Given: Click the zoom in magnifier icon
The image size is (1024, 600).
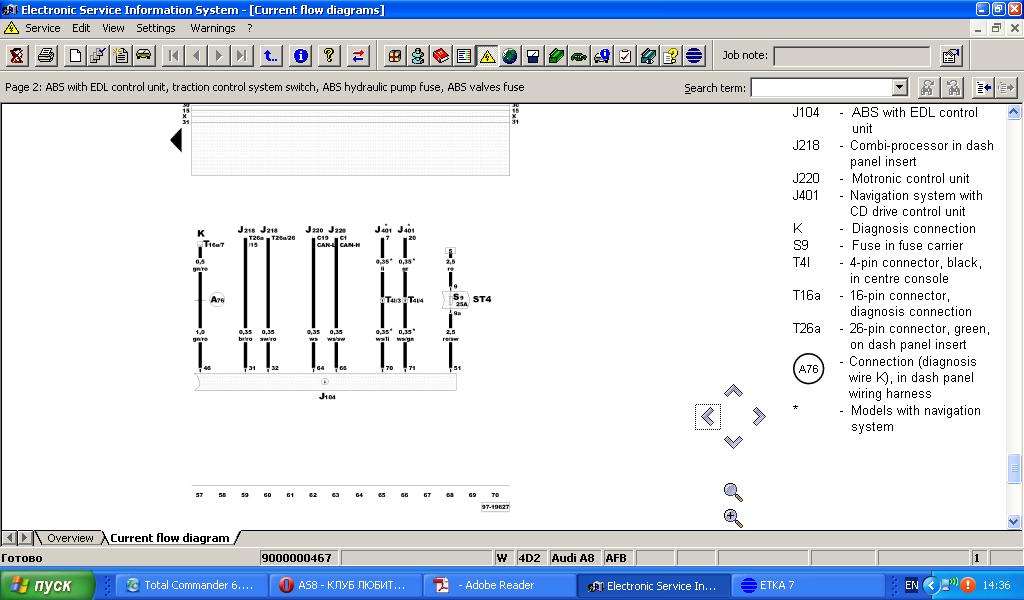Looking at the screenshot, I should [x=733, y=517].
